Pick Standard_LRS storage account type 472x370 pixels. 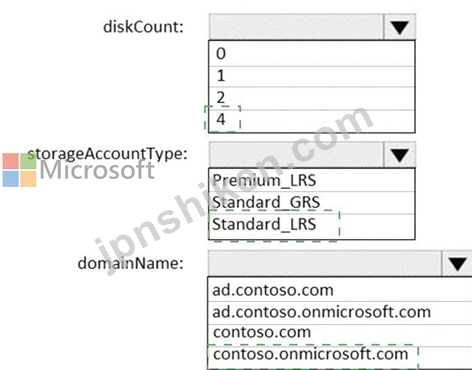pyautogui.click(x=312, y=226)
